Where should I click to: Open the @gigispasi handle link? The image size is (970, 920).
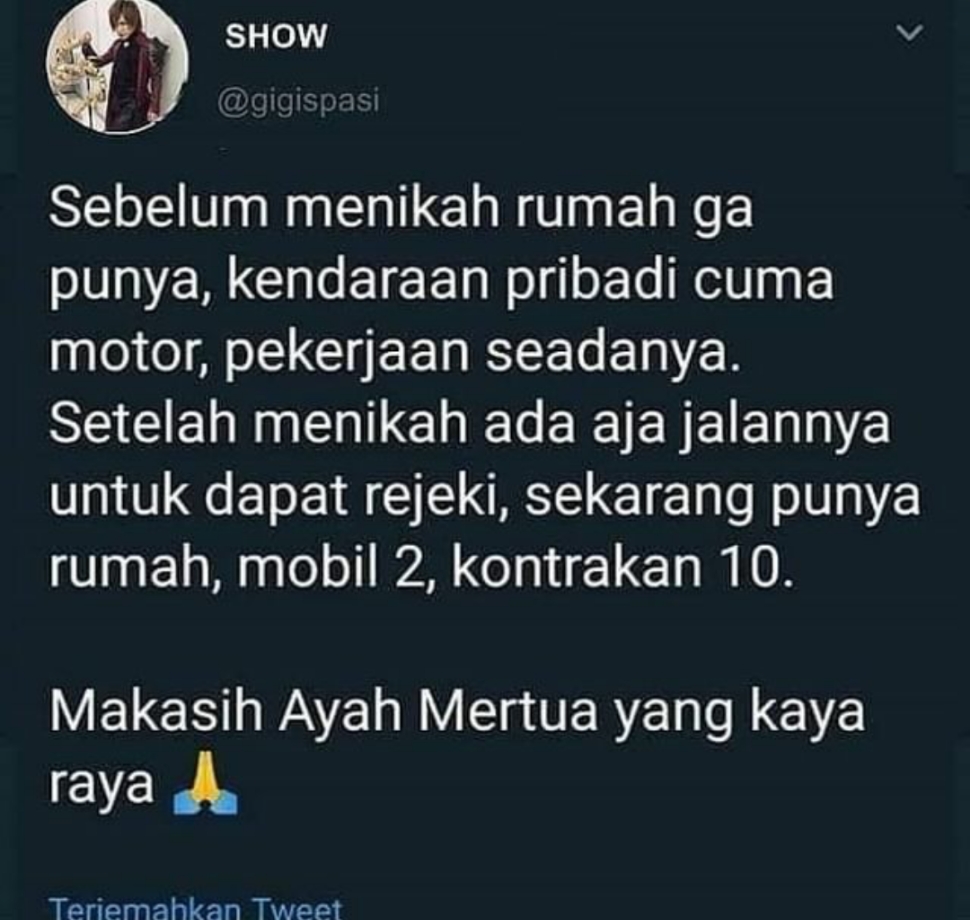click(x=298, y=101)
